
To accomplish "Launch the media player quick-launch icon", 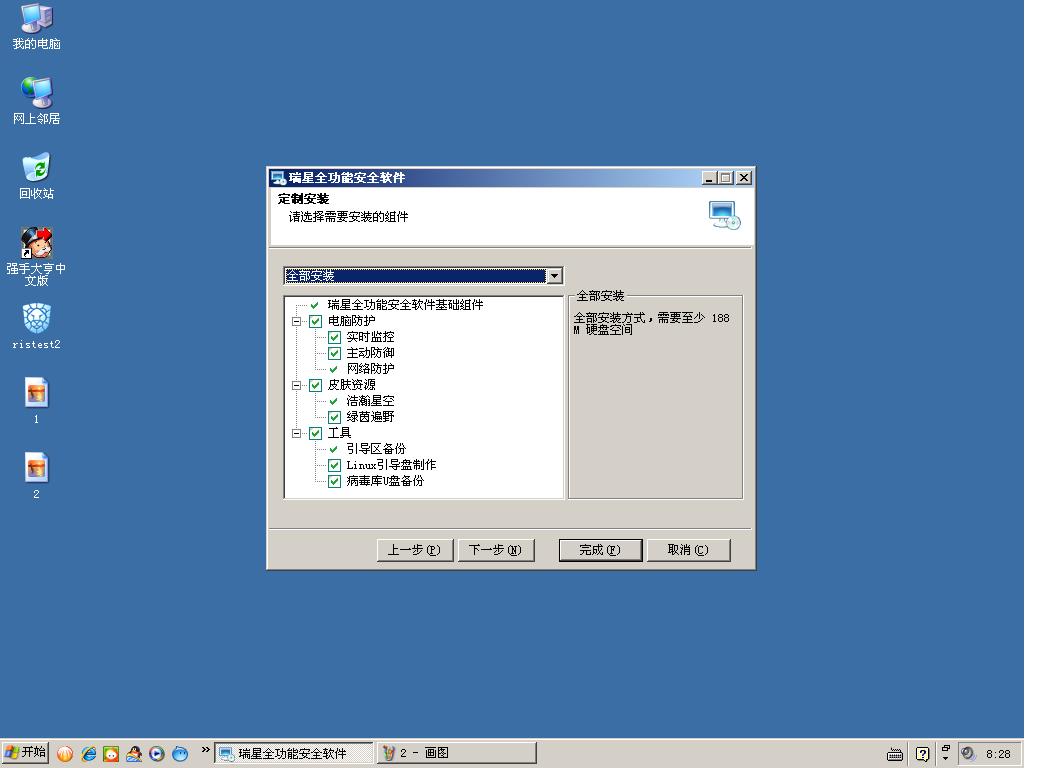I will pyautogui.click(x=157, y=754).
